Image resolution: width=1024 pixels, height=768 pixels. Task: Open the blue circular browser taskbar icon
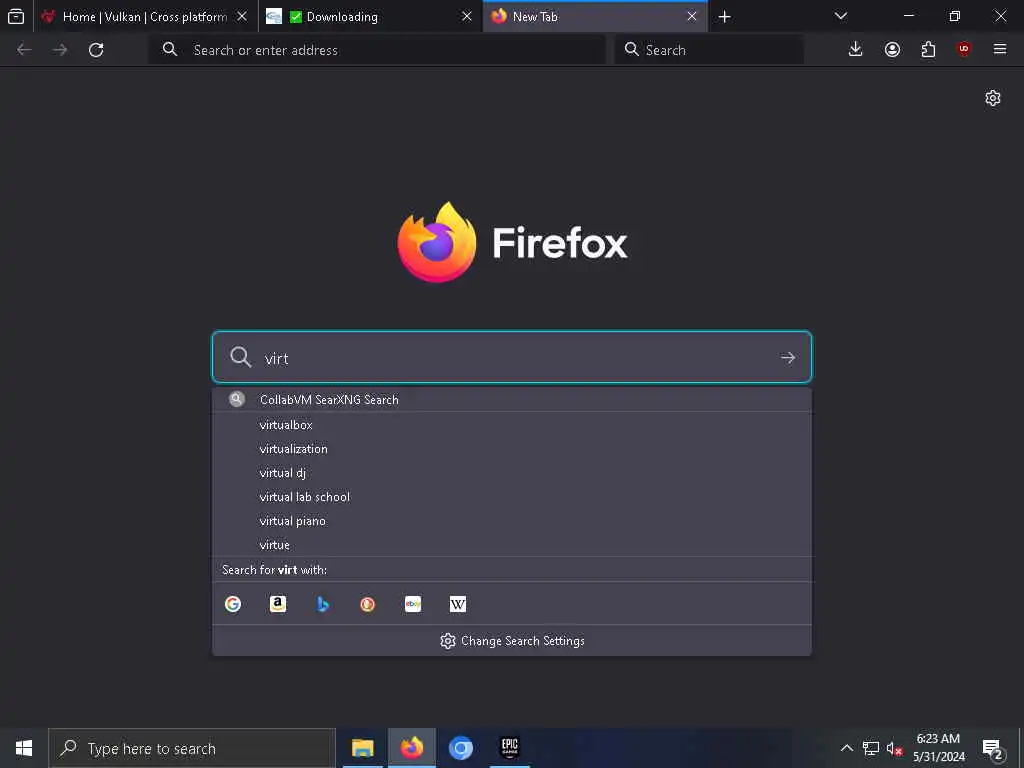point(460,748)
